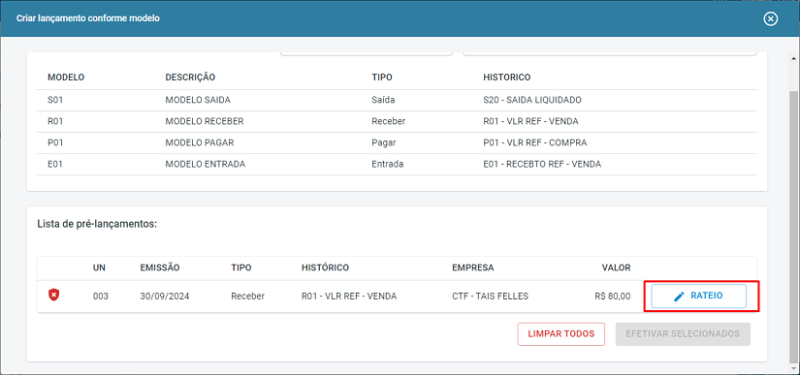Screen dimensions: 800x375
Task: Close the Criar lançamento conforme modelo dialog
Action: pyautogui.click(x=770, y=19)
